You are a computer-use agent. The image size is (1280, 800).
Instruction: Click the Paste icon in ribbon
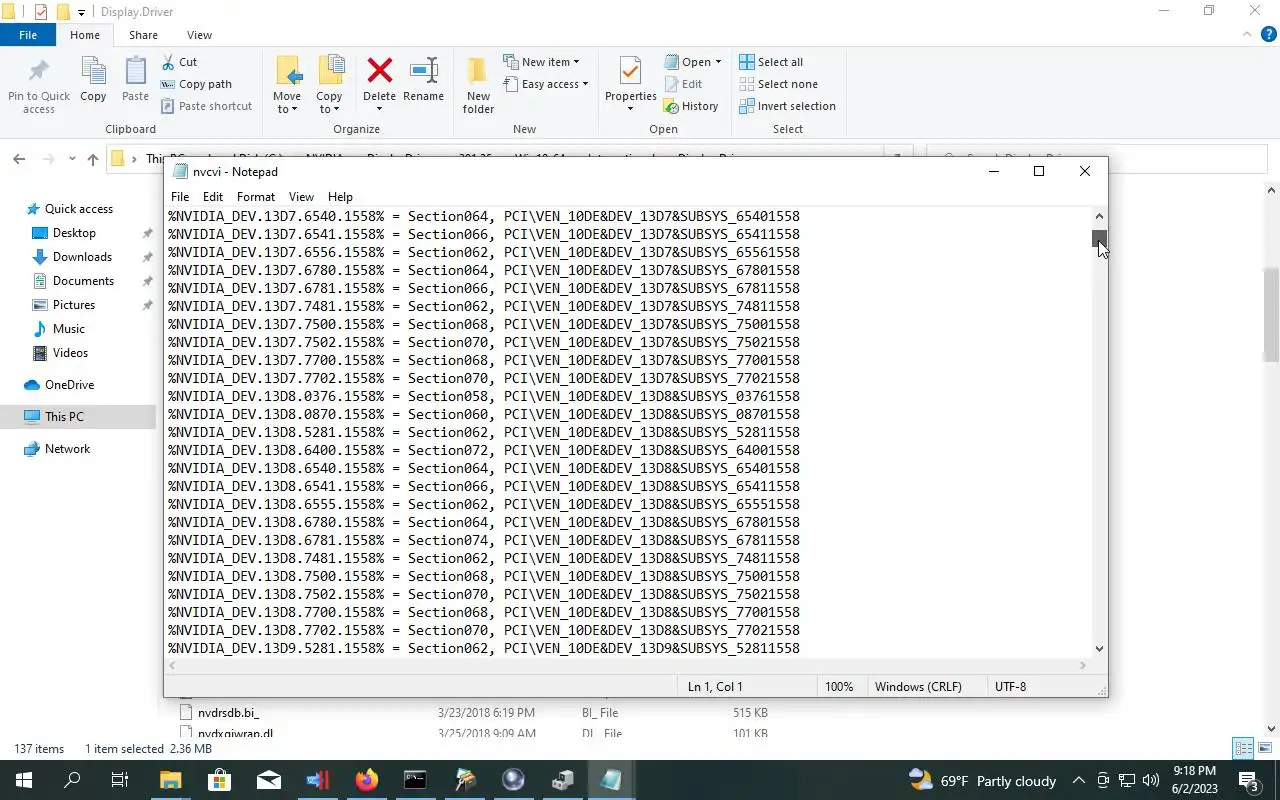coord(135,71)
